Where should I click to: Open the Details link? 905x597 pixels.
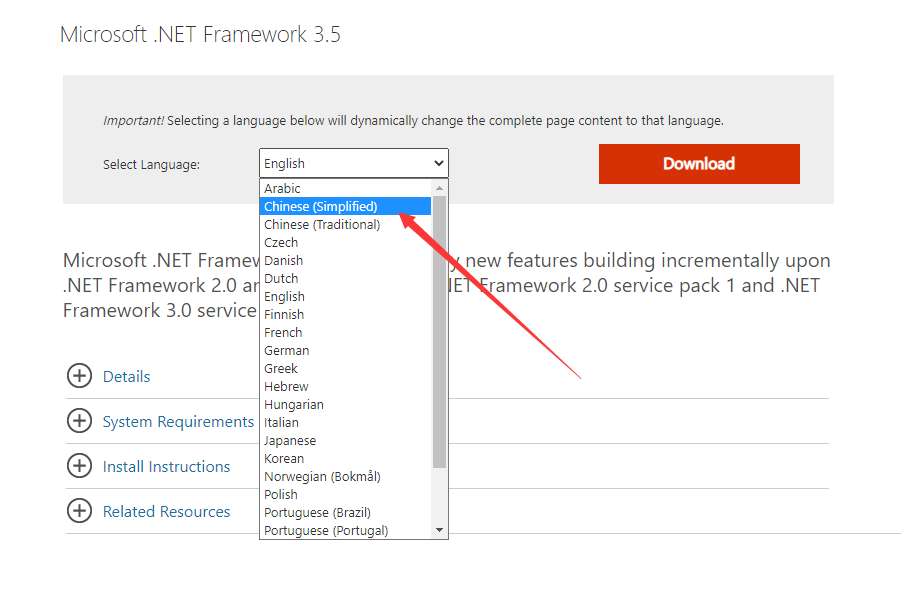[126, 376]
